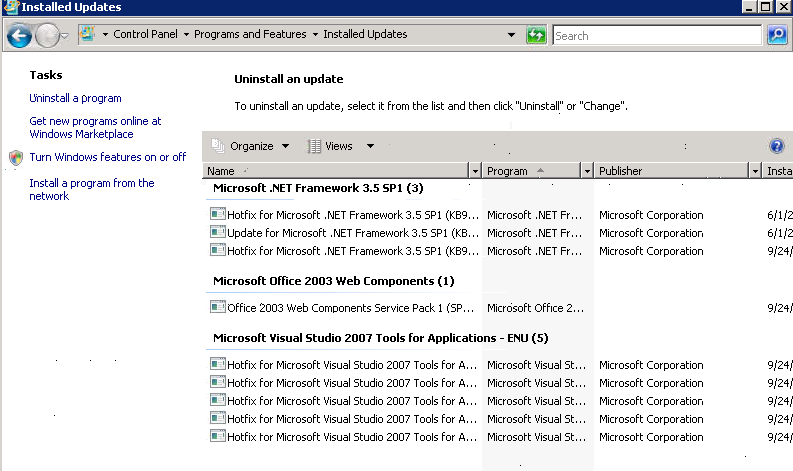Open Get new programs online at Windows Marketplace

click(95, 127)
